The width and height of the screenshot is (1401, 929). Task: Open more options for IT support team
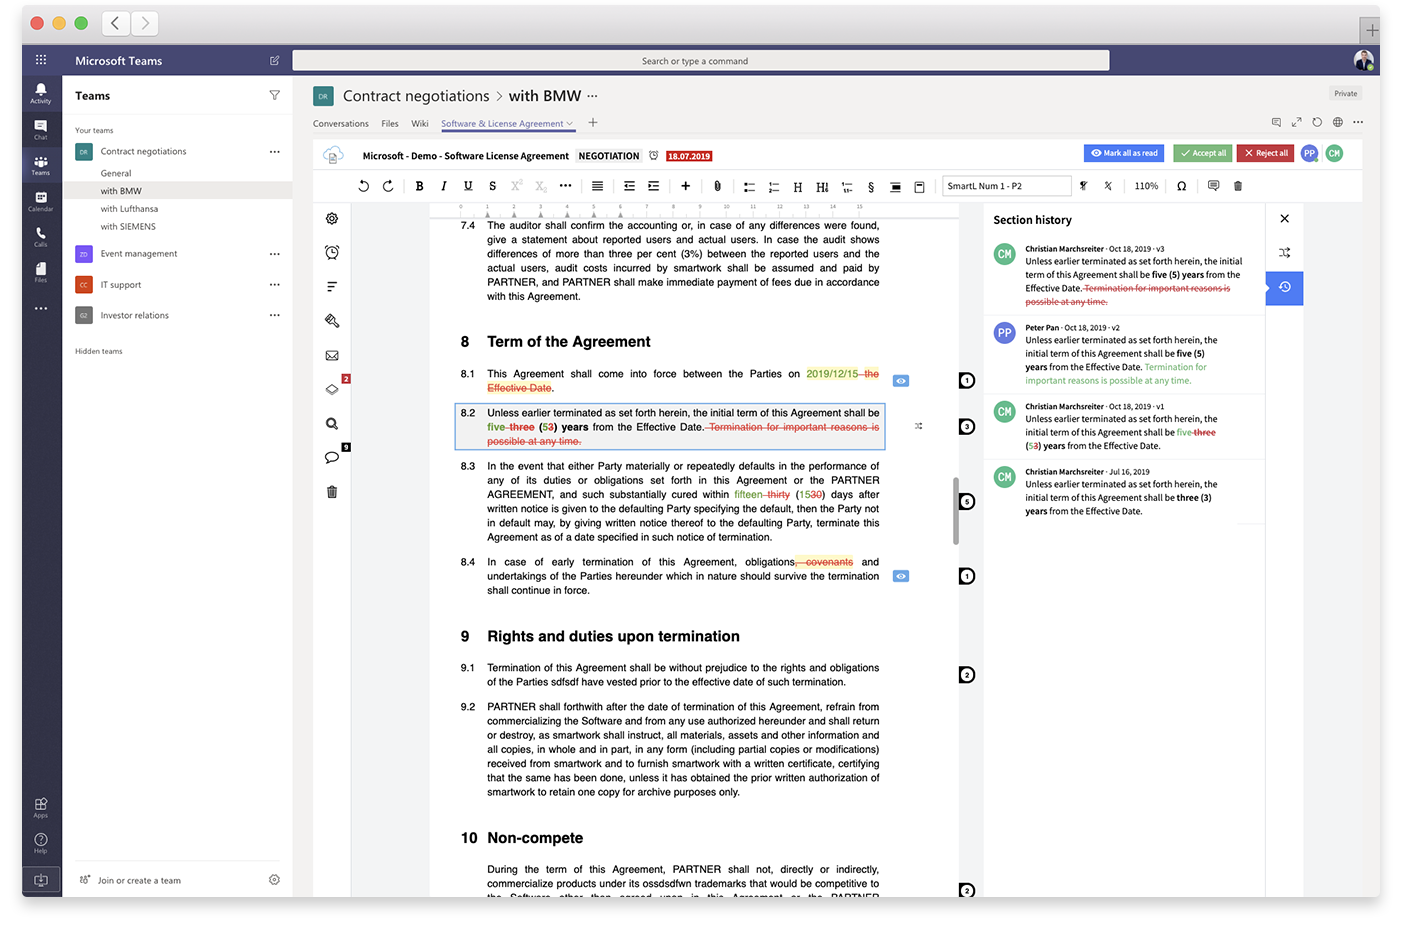(x=275, y=285)
